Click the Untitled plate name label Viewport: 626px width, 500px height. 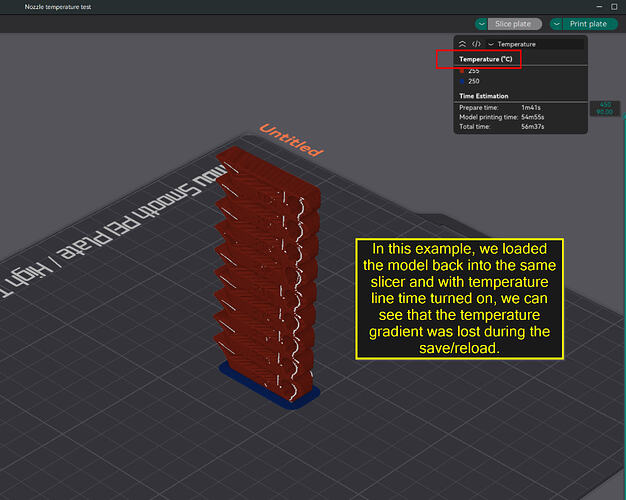click(x=291, y=141)
